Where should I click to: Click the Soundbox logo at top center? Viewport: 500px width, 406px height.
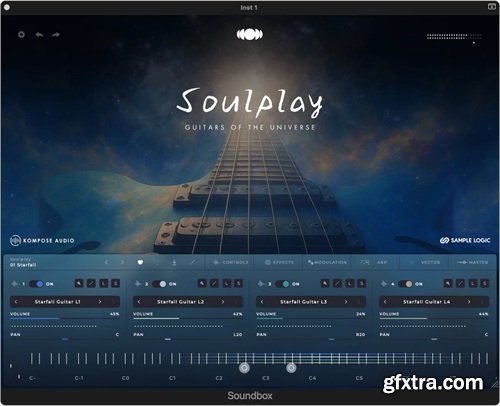point(250,34)
